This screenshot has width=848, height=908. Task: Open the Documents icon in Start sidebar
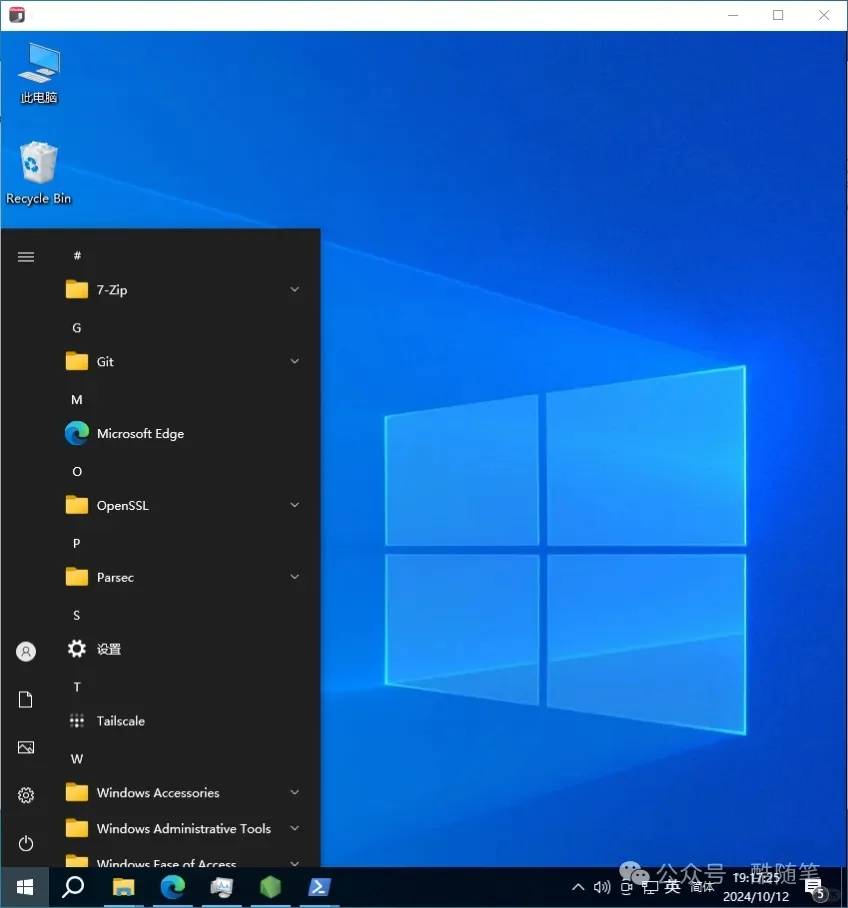tap(25, 699)
